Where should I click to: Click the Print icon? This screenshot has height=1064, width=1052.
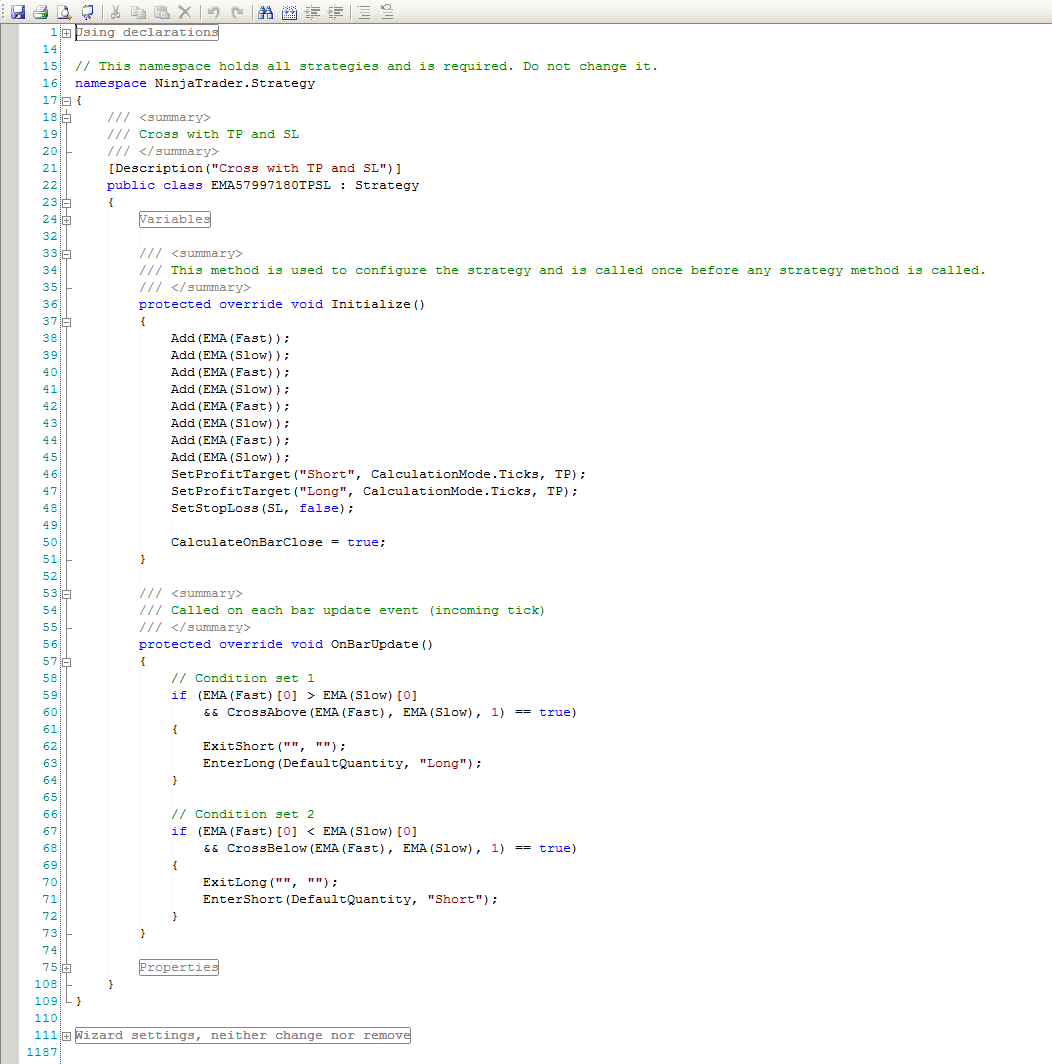tap(41, 12)
